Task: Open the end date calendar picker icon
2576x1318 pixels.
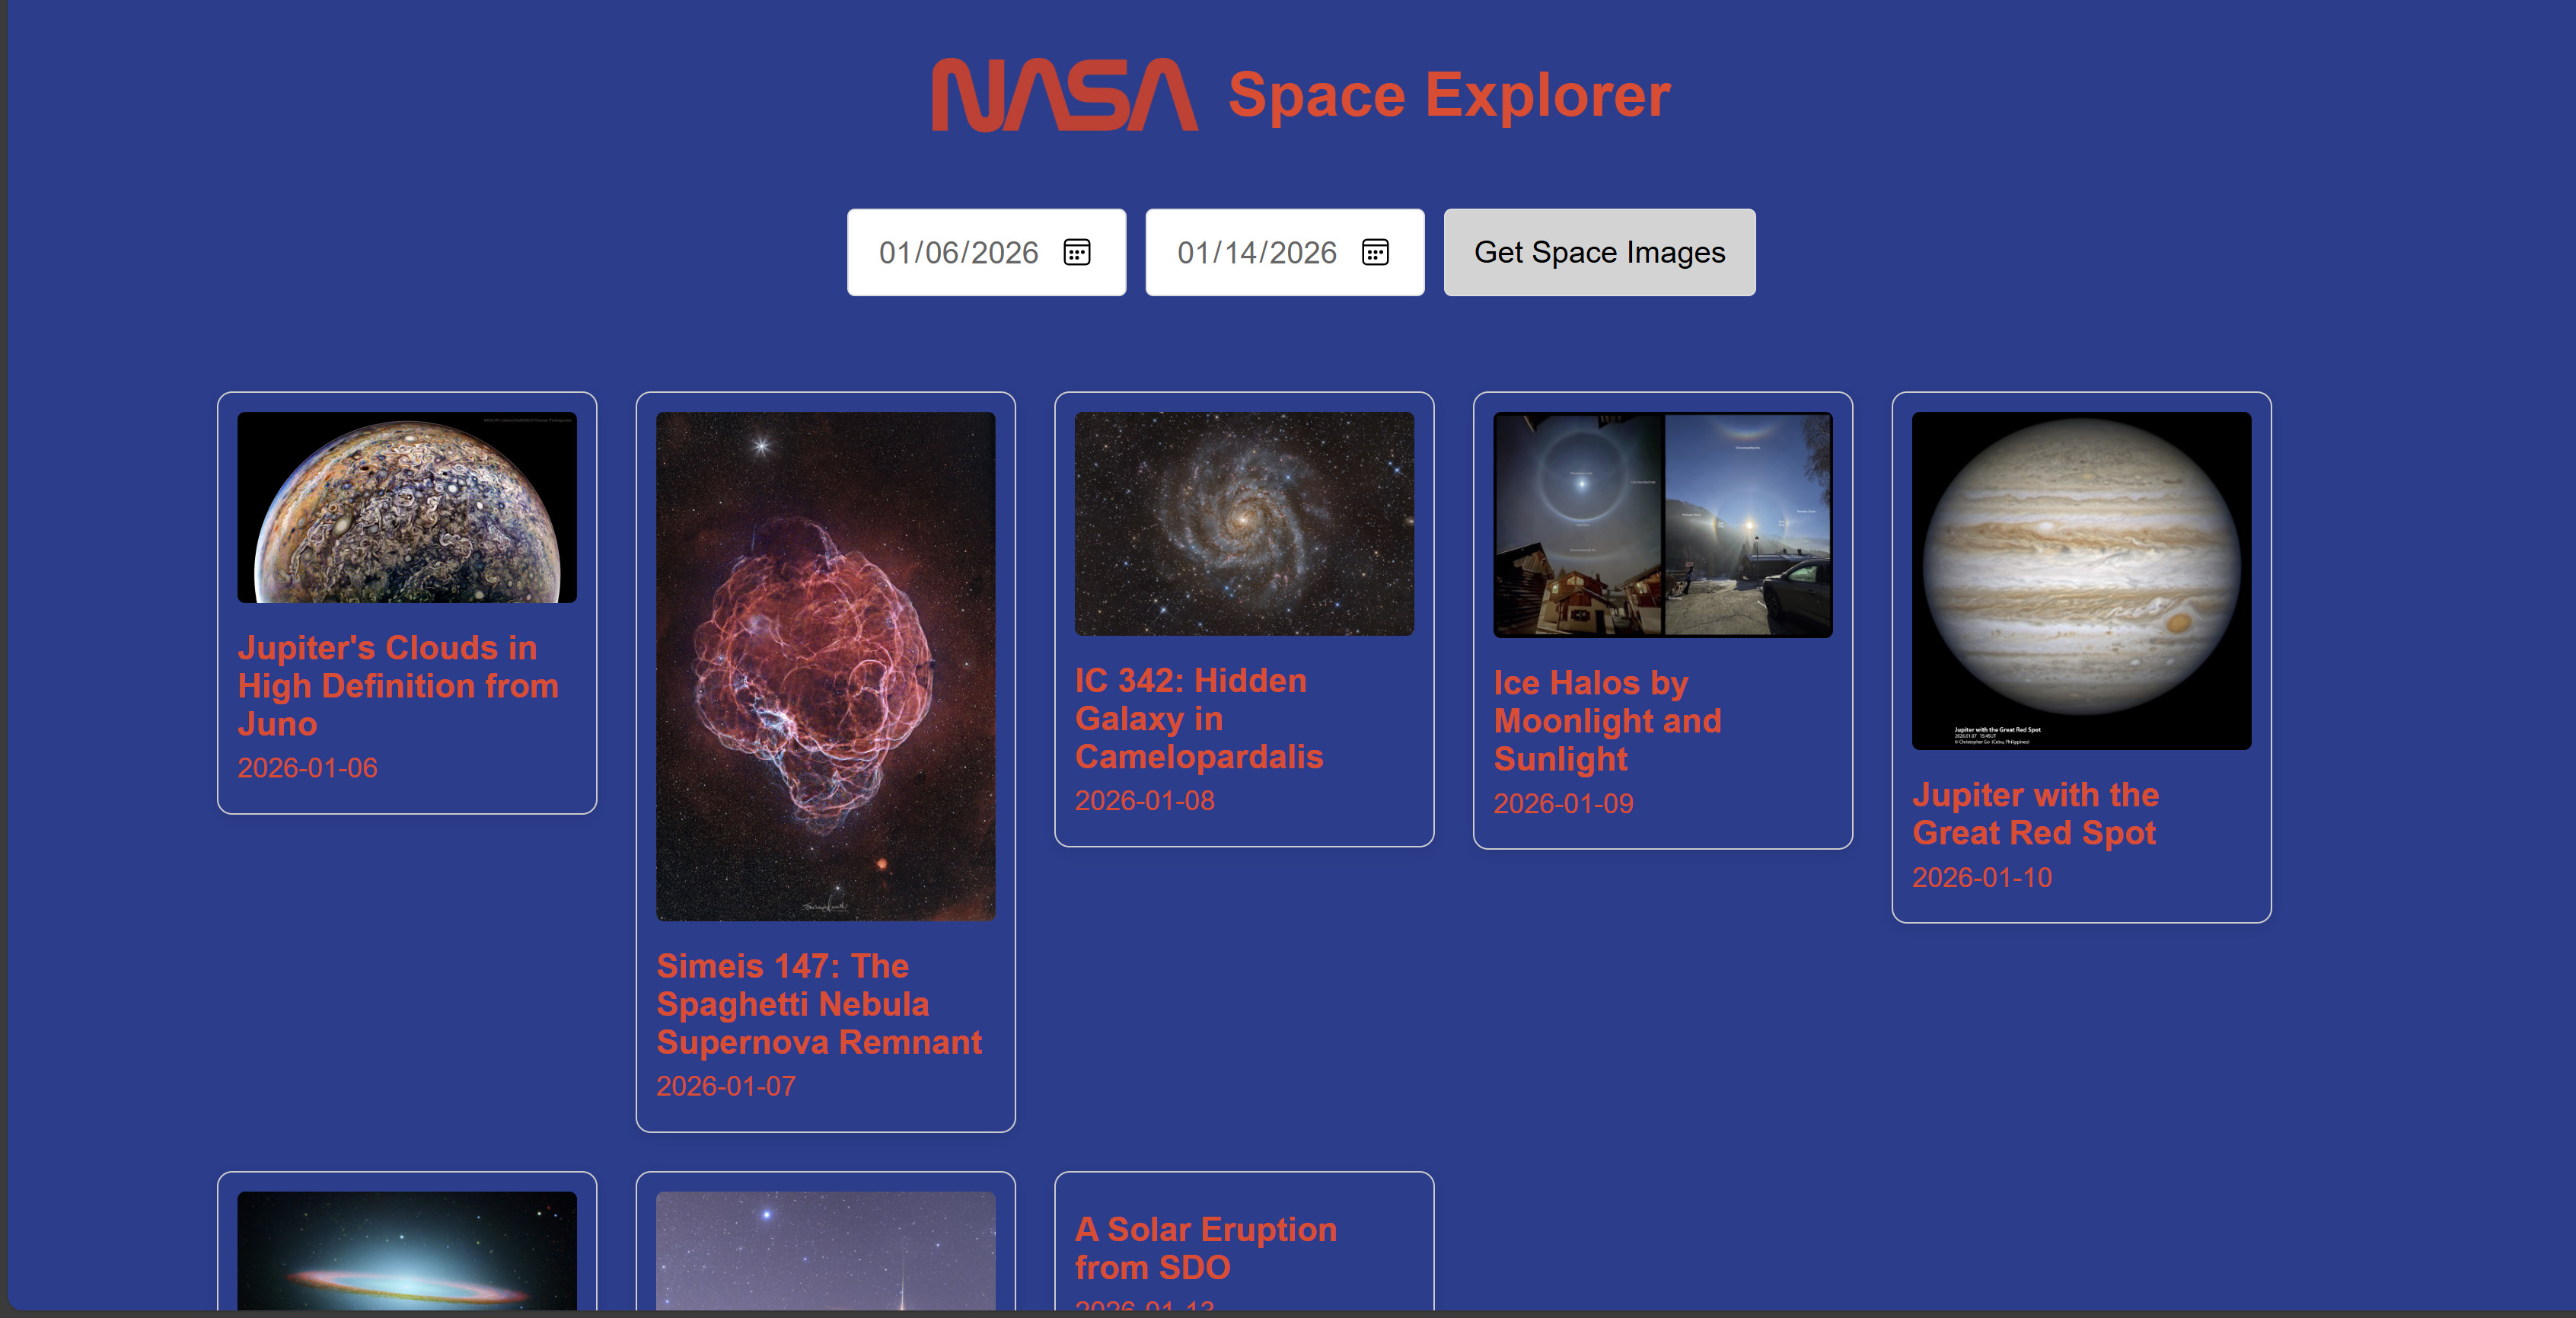Action: click(x=1375, y=252)
